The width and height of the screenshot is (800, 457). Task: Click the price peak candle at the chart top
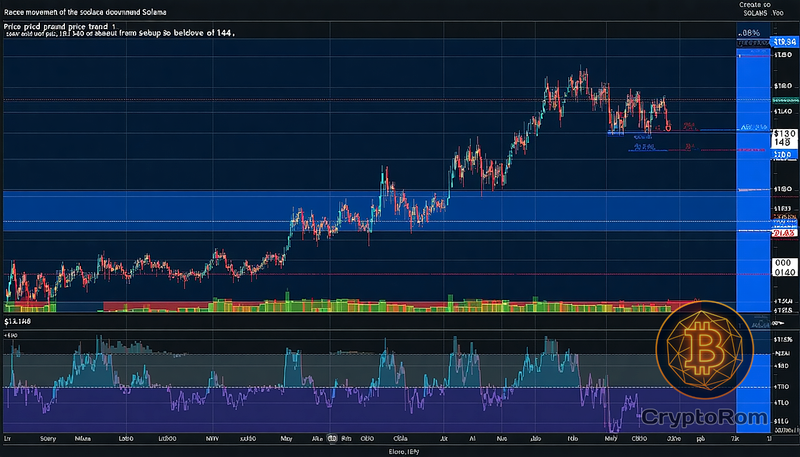pos(580,75)
